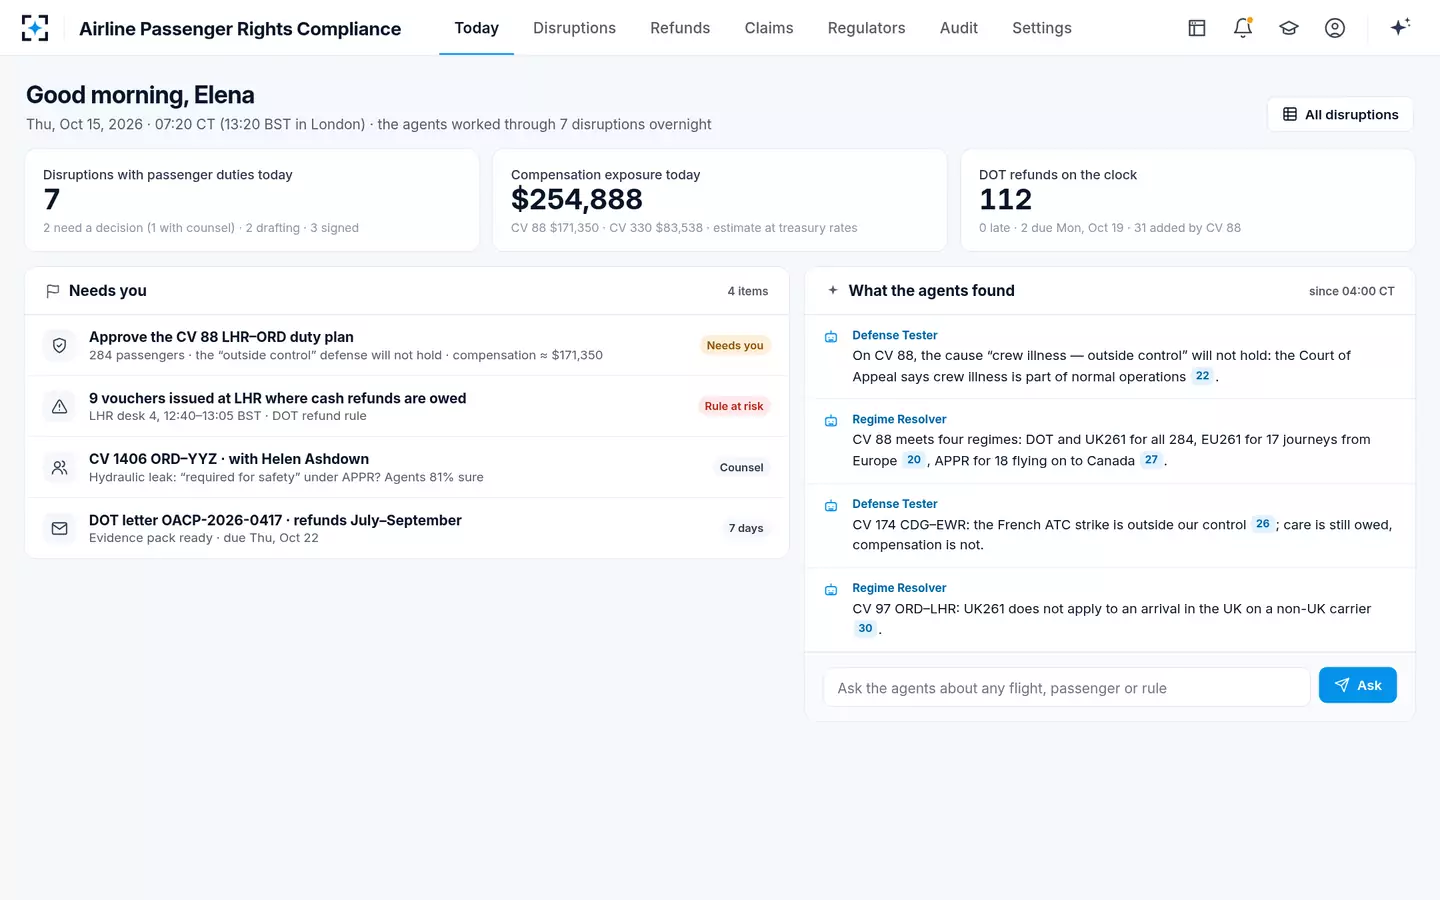
Task: Open the layout panel icon in header
Action: point(1197,28)
